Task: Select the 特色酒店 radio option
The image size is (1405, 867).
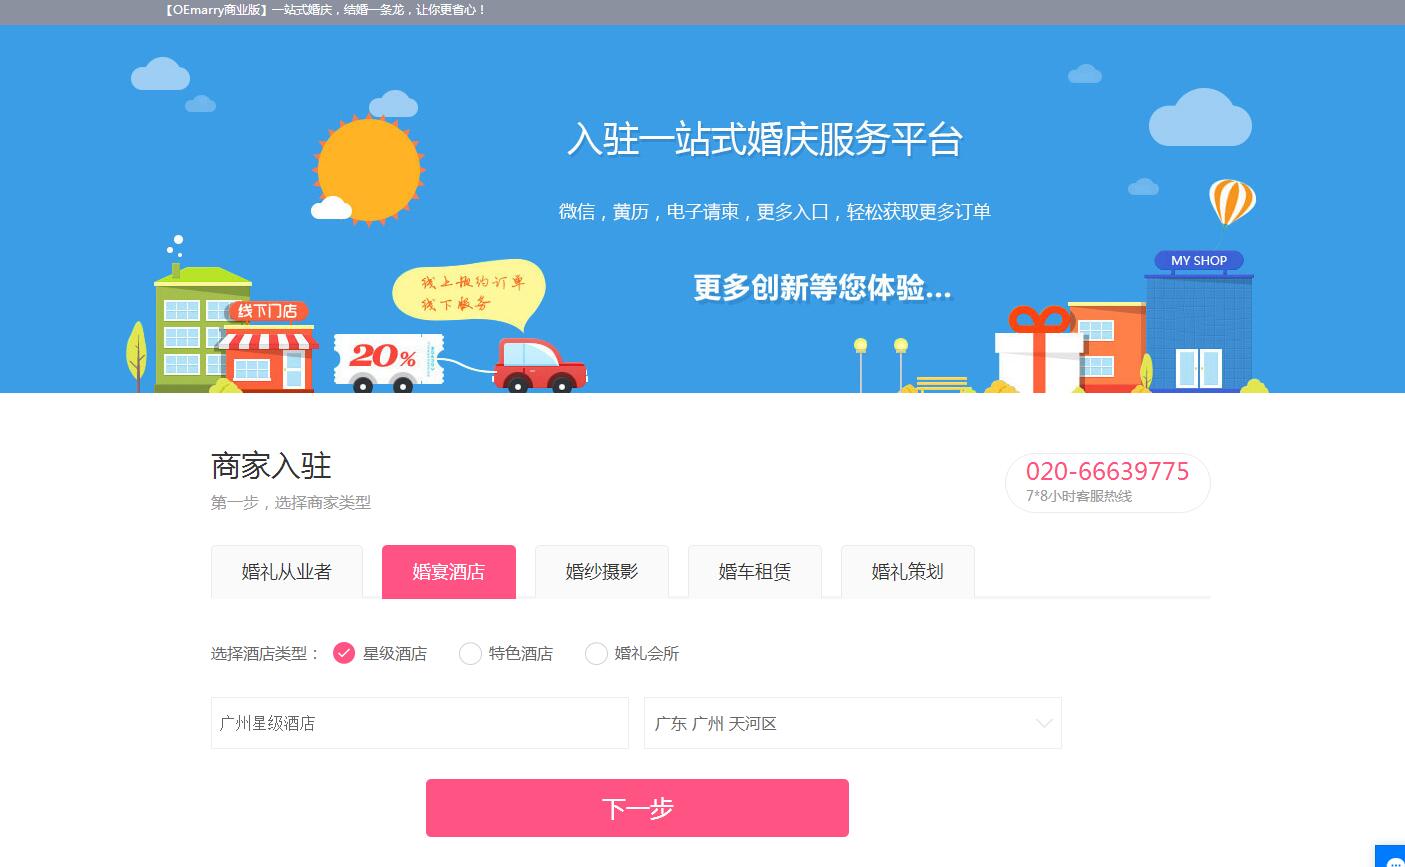Action: pos(470,653)
